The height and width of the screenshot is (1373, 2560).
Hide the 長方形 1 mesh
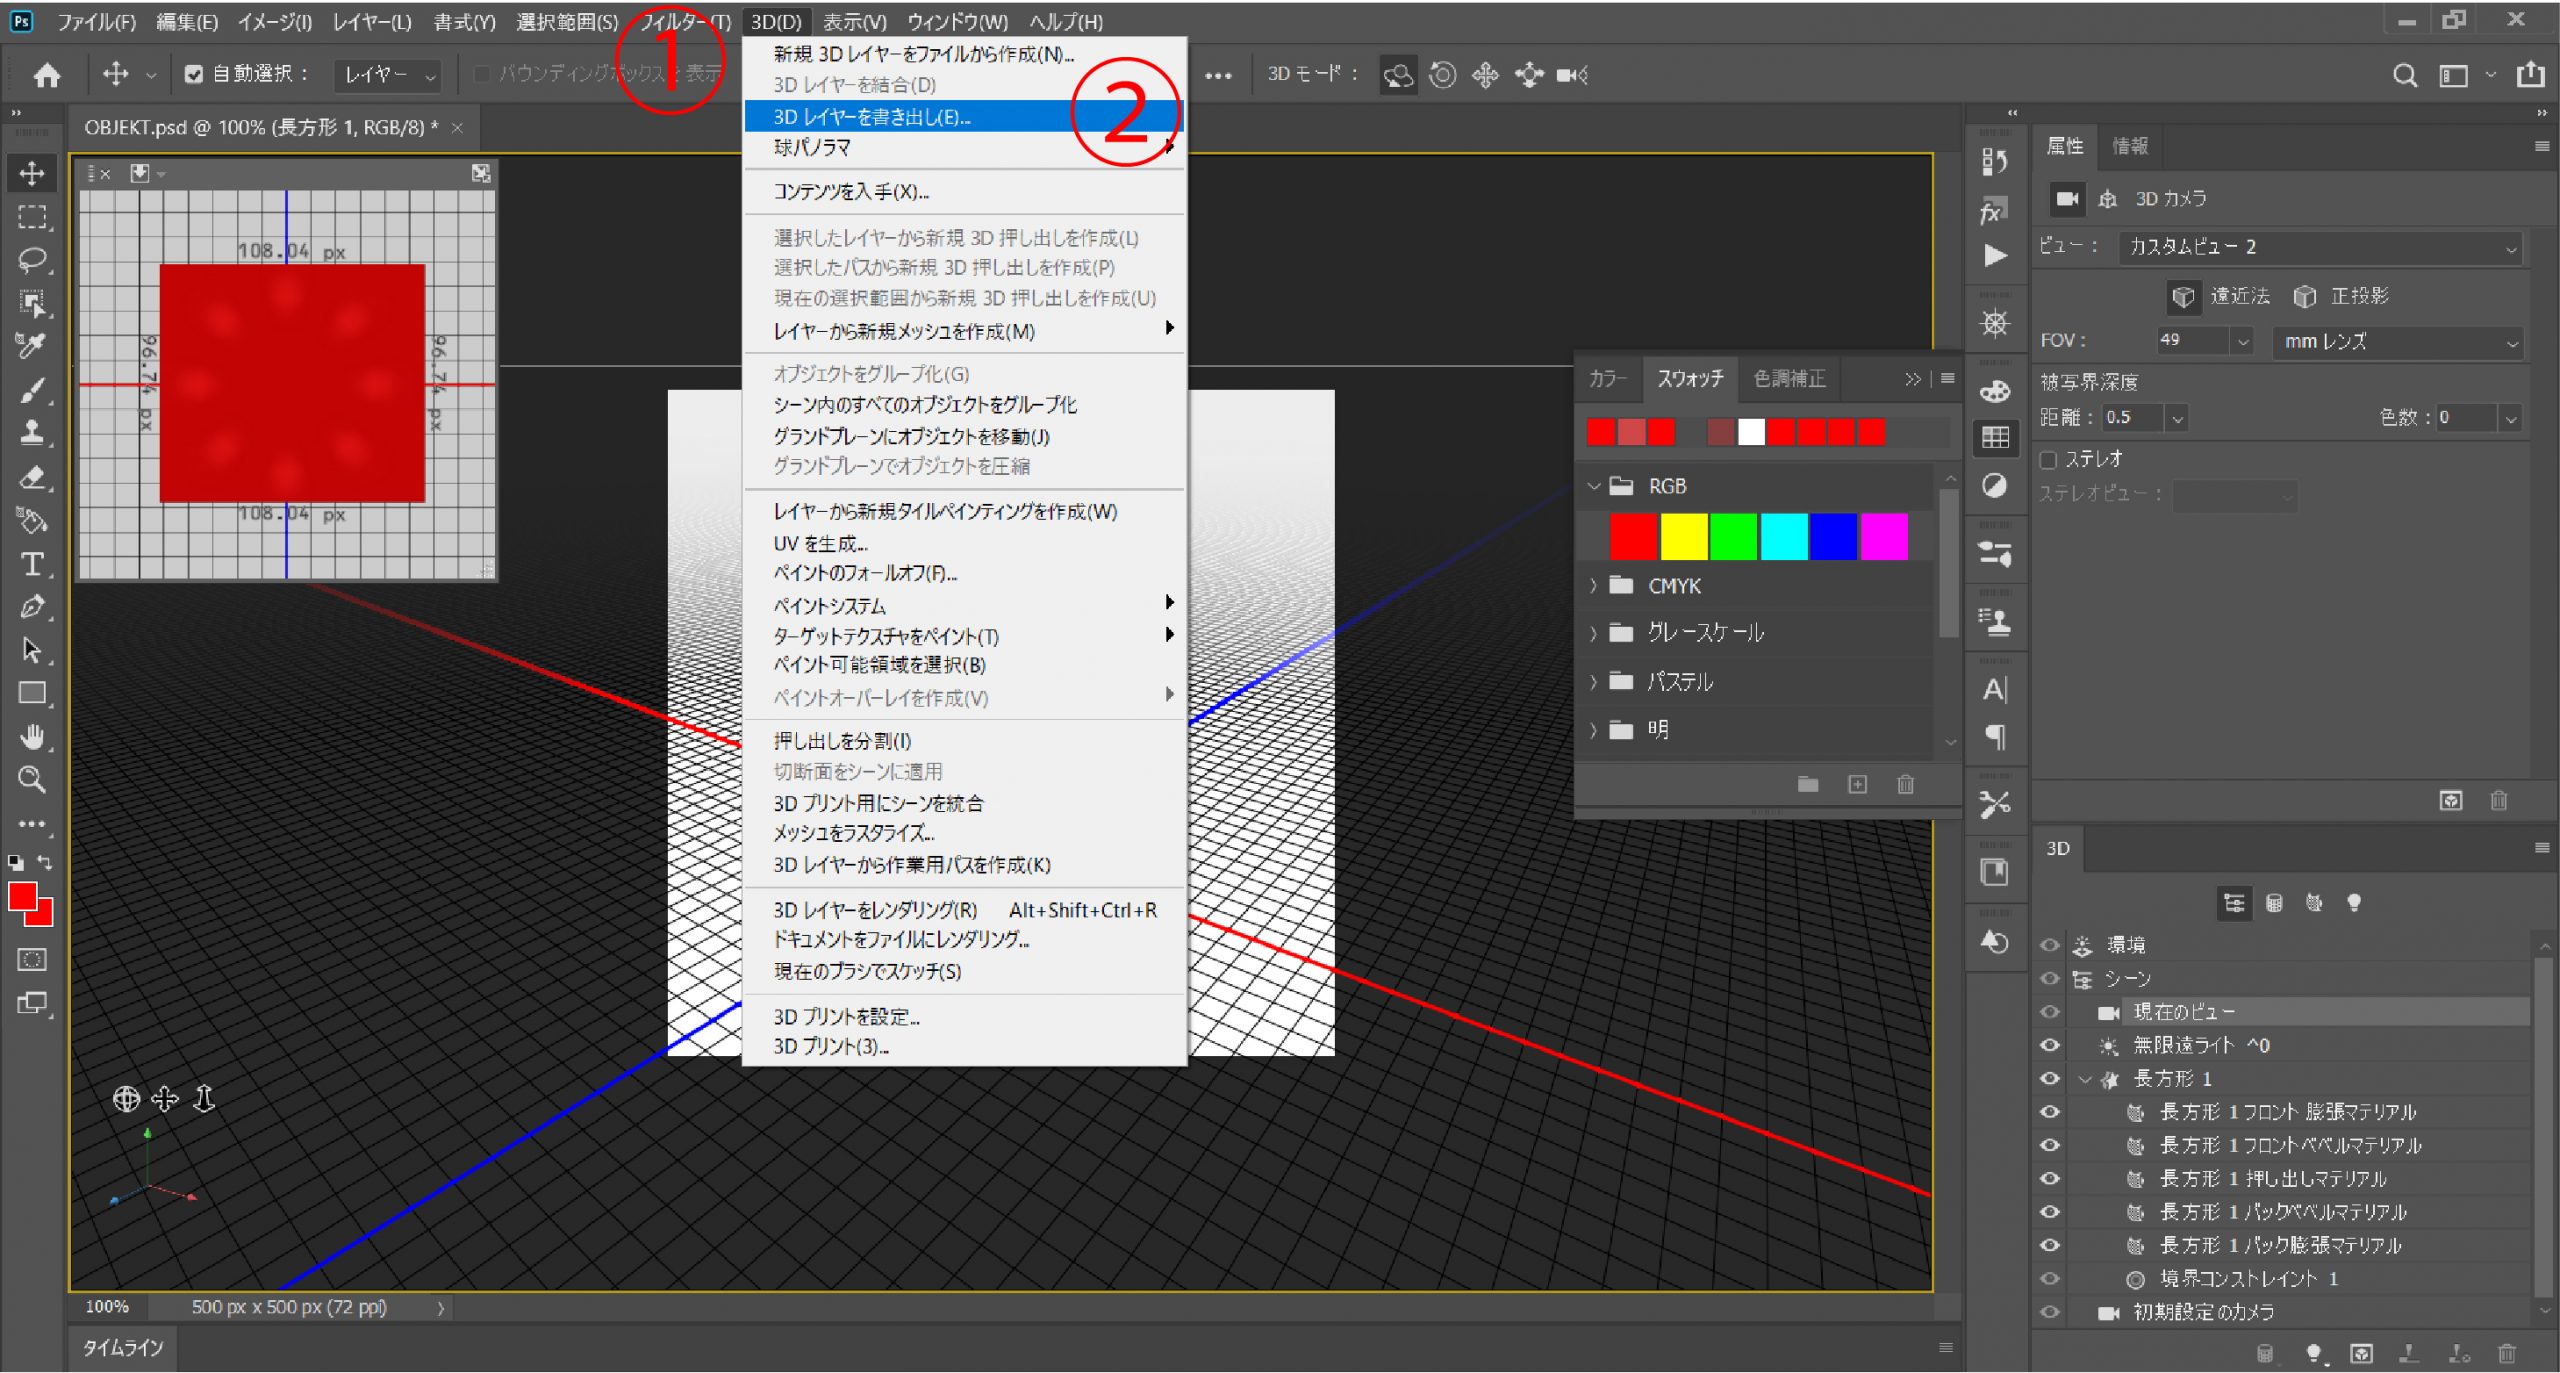[x=2049, y=1079]
